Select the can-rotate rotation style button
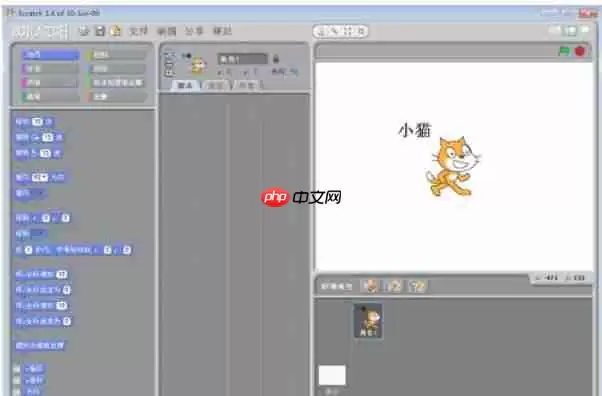The image size is (602, 396). coord(169,56)
